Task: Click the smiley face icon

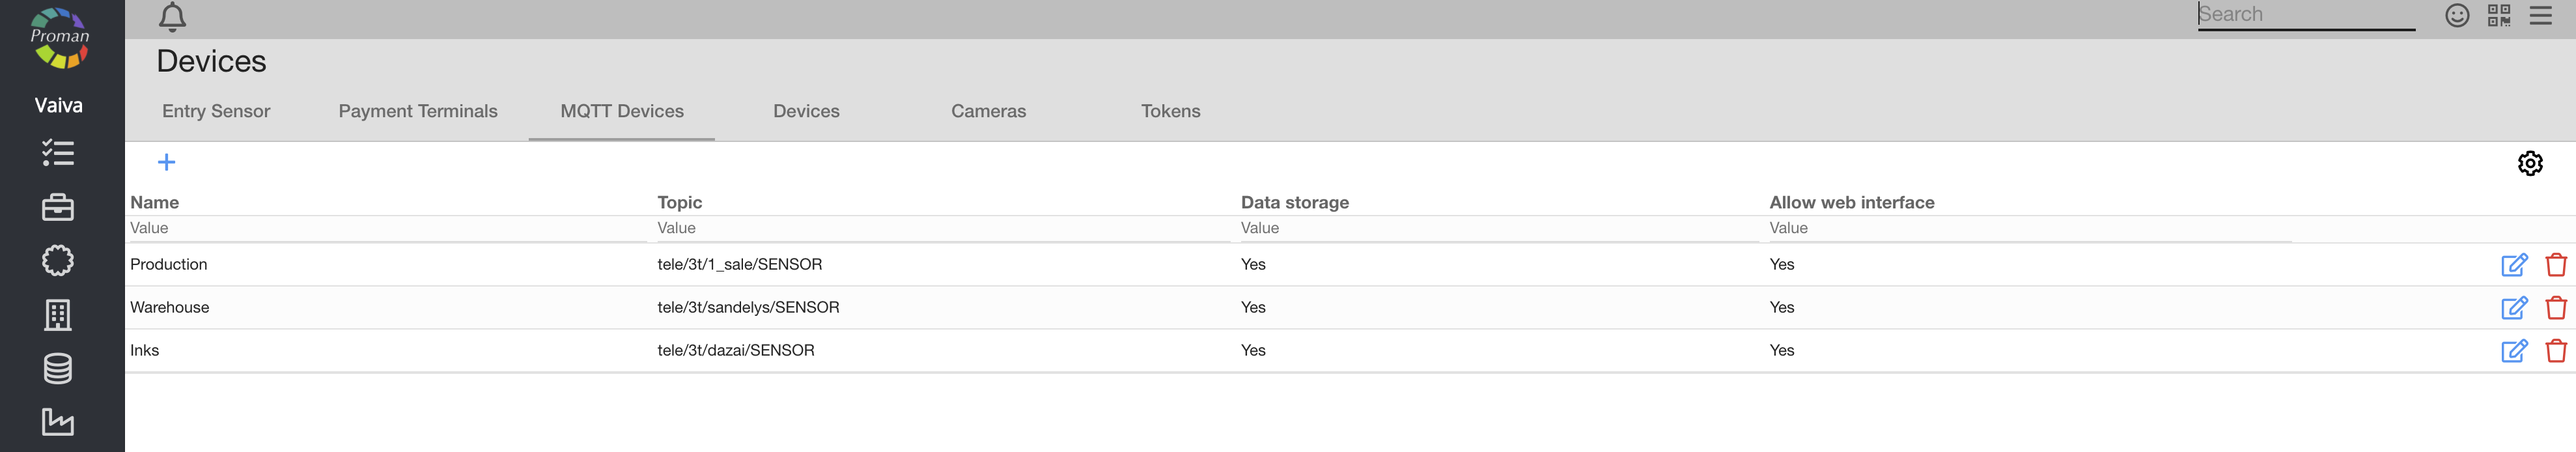Action: [x=2456, y=15]
